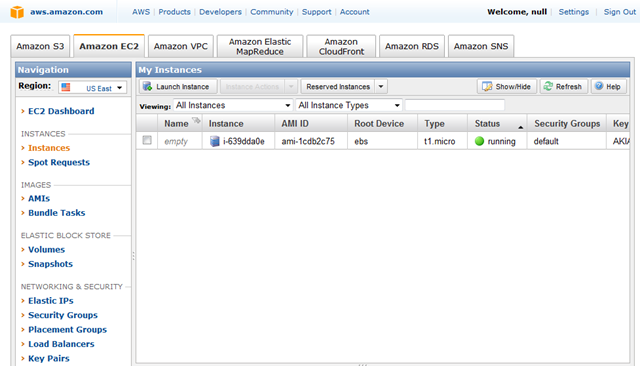The width and height of the screenshot is (640, 366).
Task: Open the Security Groups navigation link
Action: (x=63, y=315)
